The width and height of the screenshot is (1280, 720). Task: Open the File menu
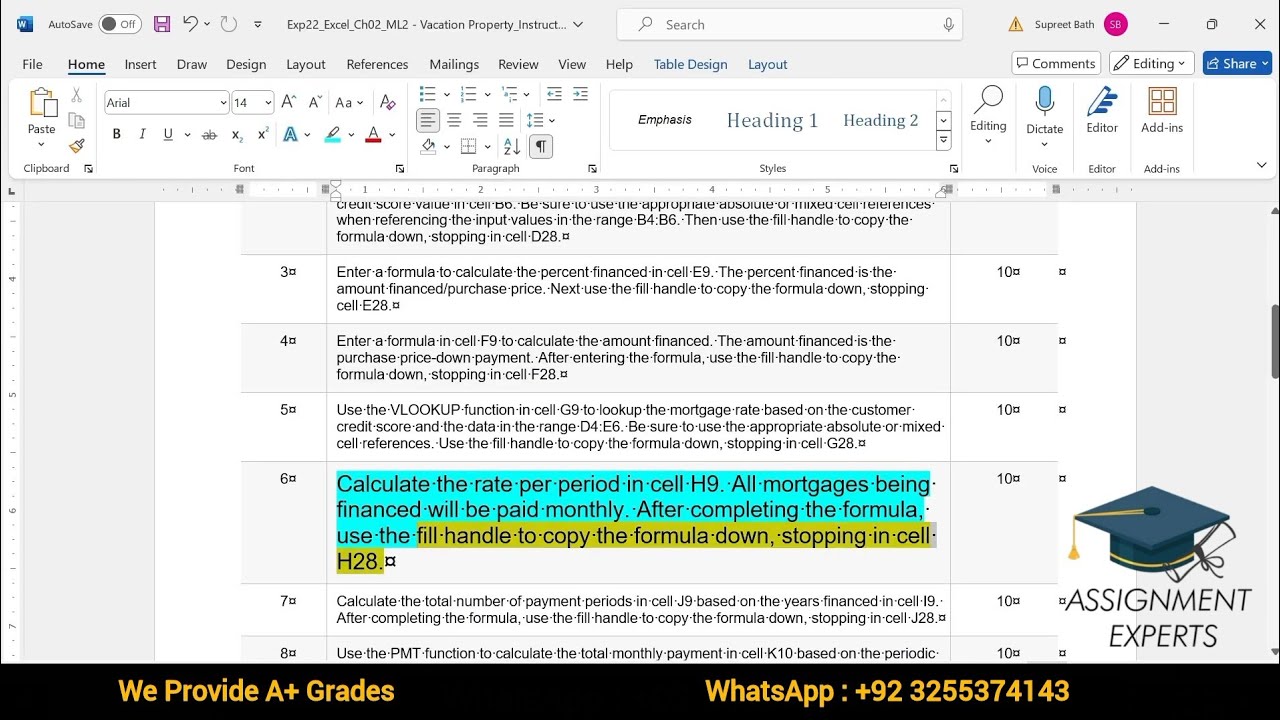pos(32,64)
